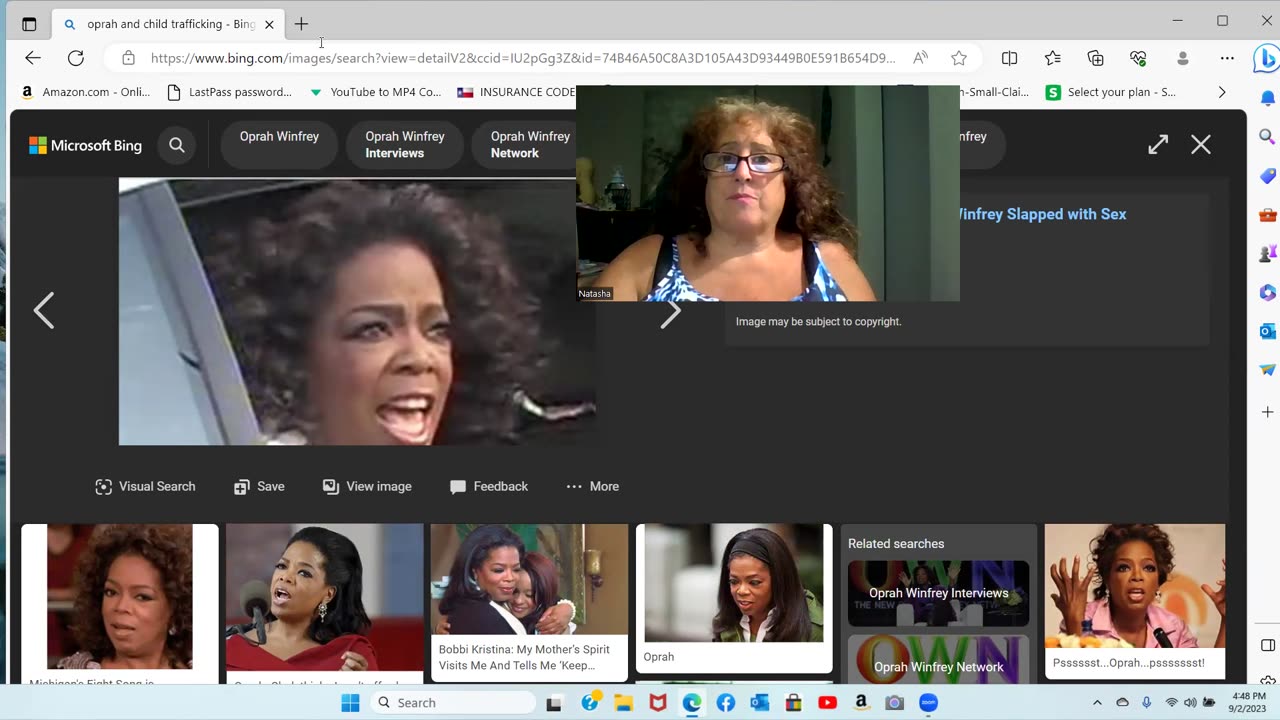The width and height of the screenshot is (1280, 720).
Task: Show hidden system tray icons chevron
Action: [x=1097, y=702]
